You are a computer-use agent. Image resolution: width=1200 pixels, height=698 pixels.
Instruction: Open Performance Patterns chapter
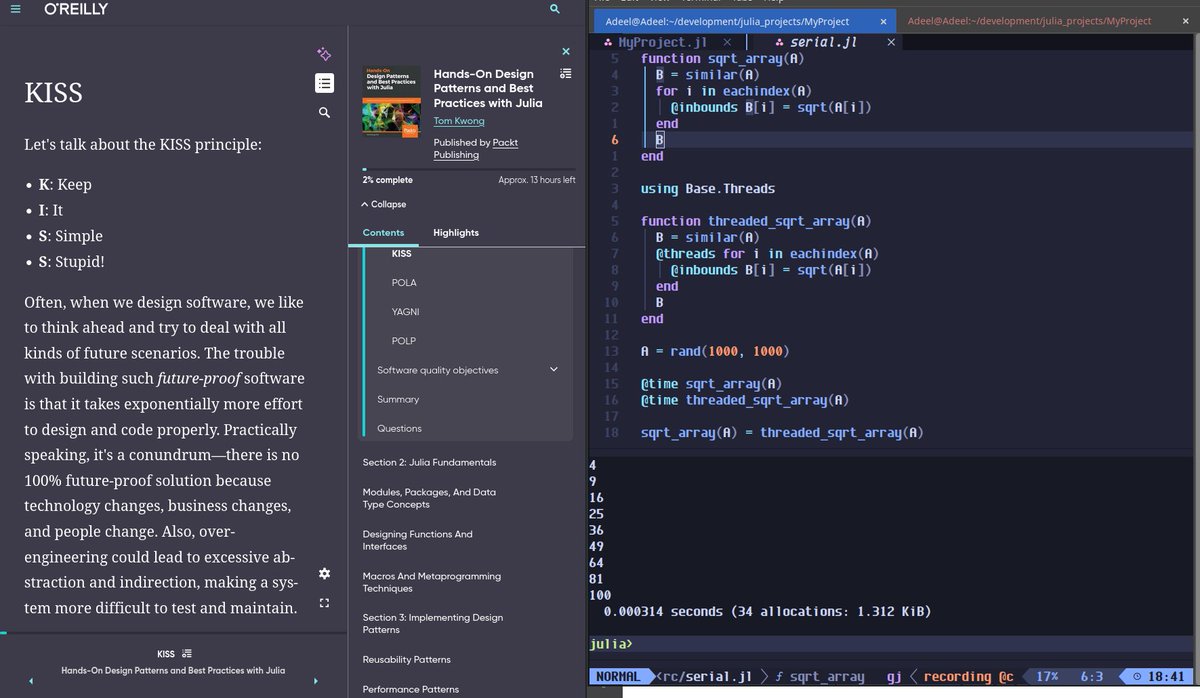[411, 689]
